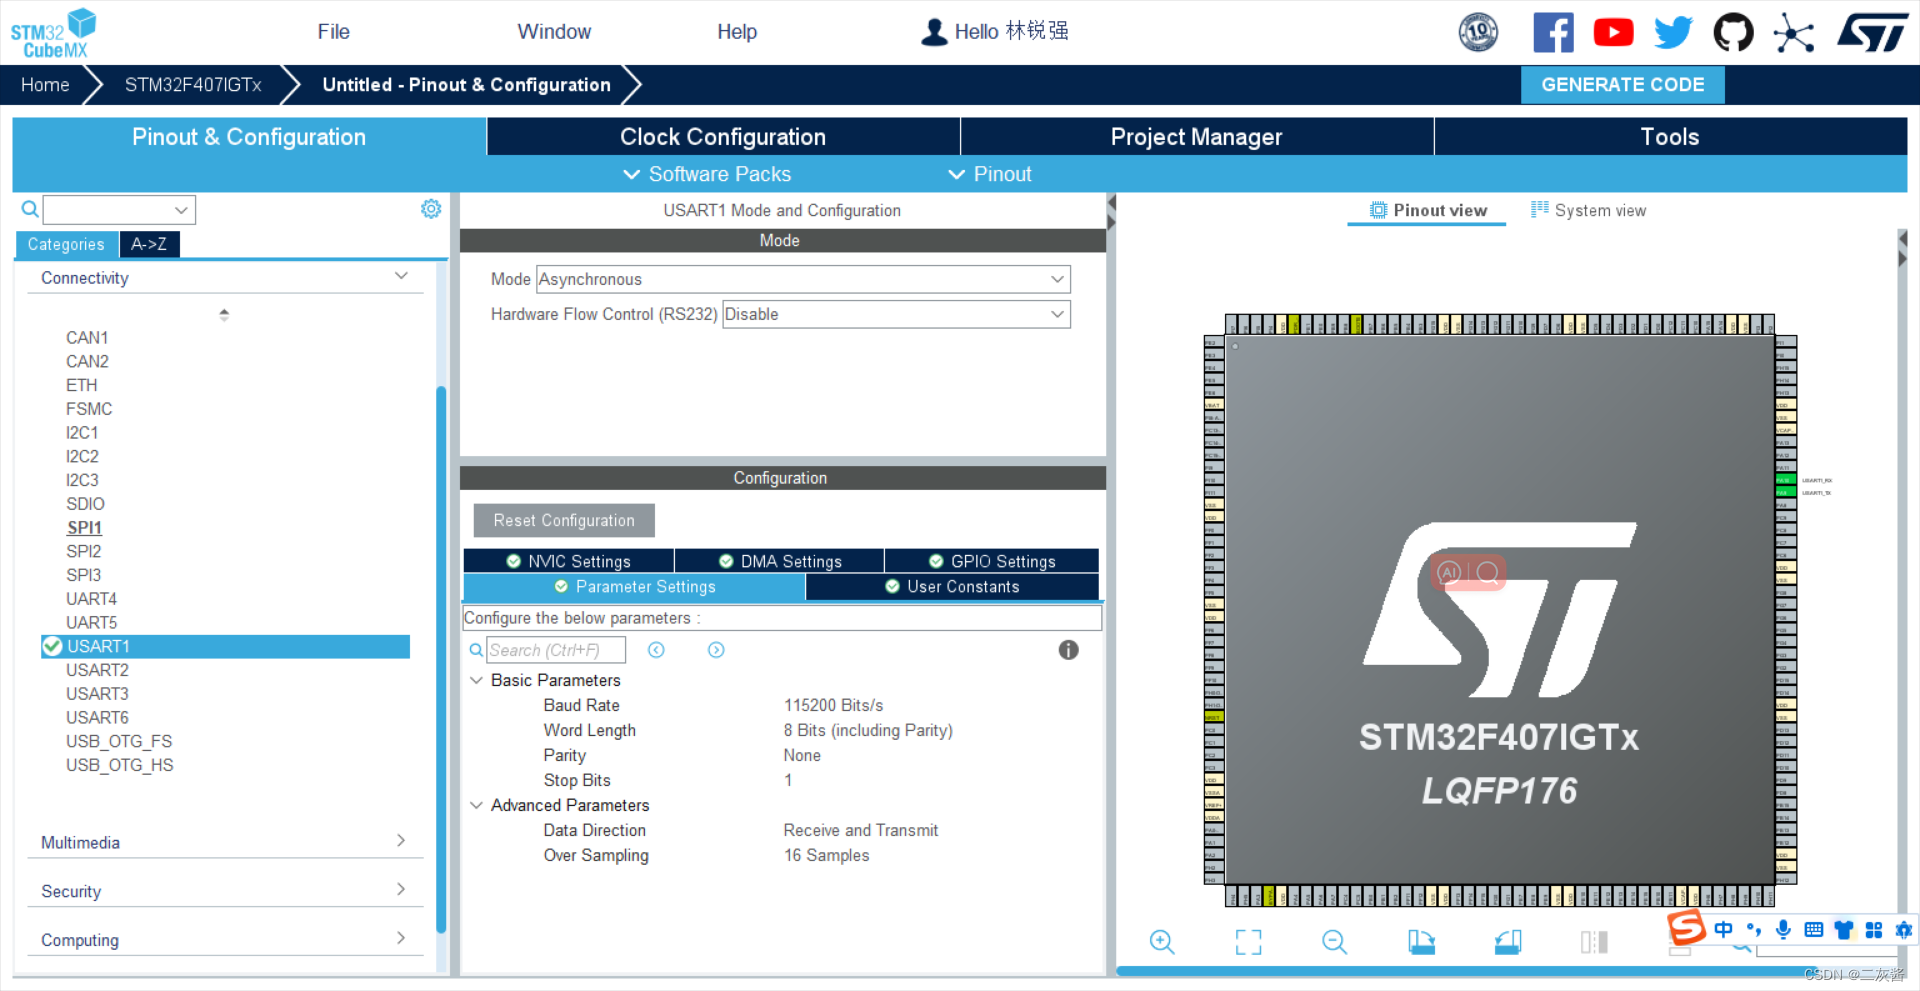This screenshot has width=1920, height=991.
Task: Open Sogou soft keyboard icon
Action: [x=1813, y=930]
